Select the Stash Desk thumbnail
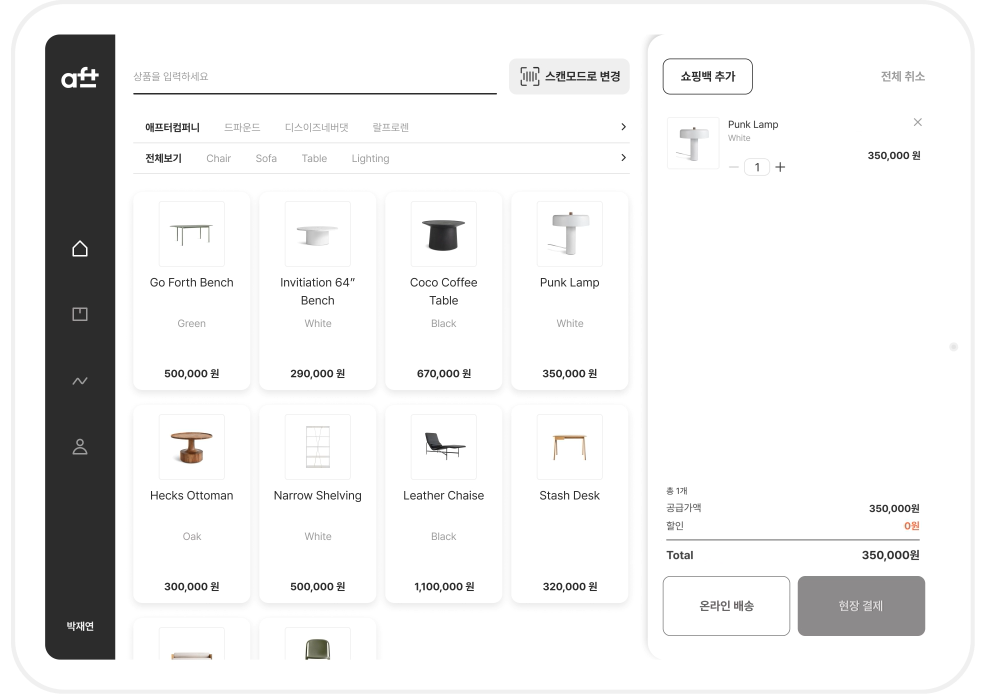The width and height of the screenshot is (984, 699). (570, 447)
